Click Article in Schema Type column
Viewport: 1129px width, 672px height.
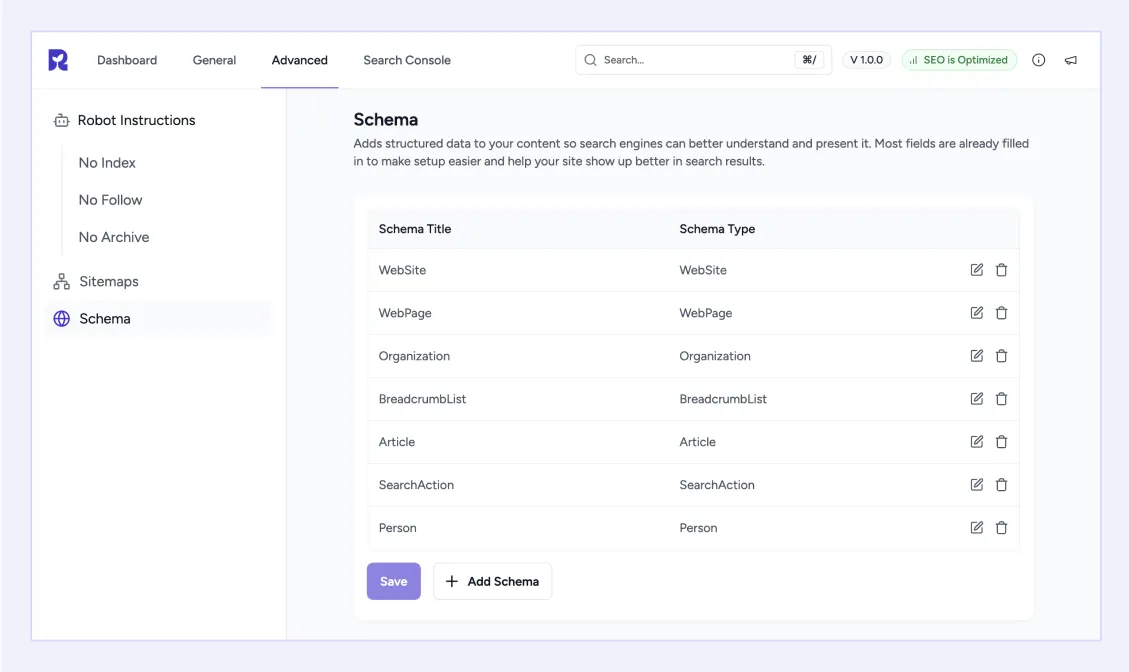[698, 442]
